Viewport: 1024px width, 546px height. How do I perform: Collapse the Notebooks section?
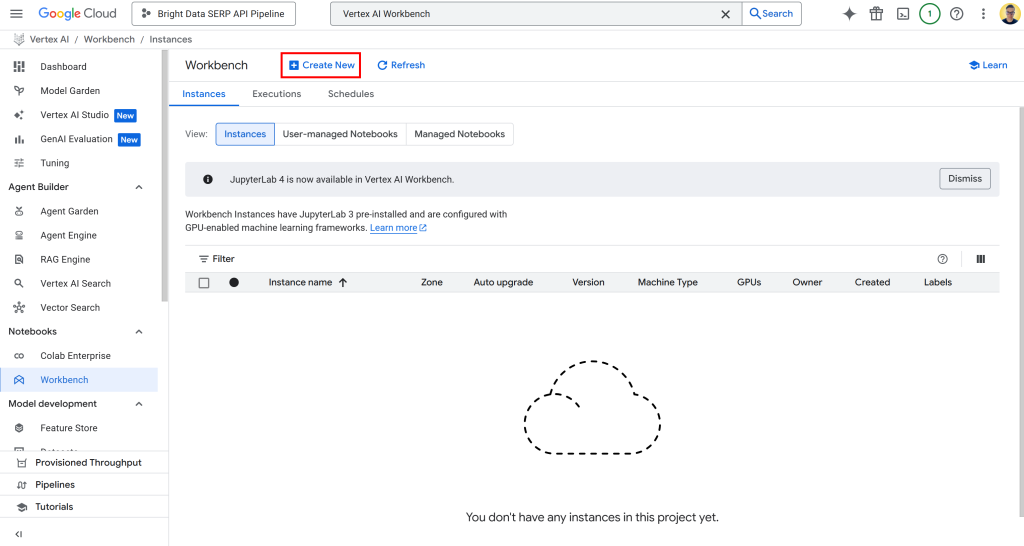point(139,332)
